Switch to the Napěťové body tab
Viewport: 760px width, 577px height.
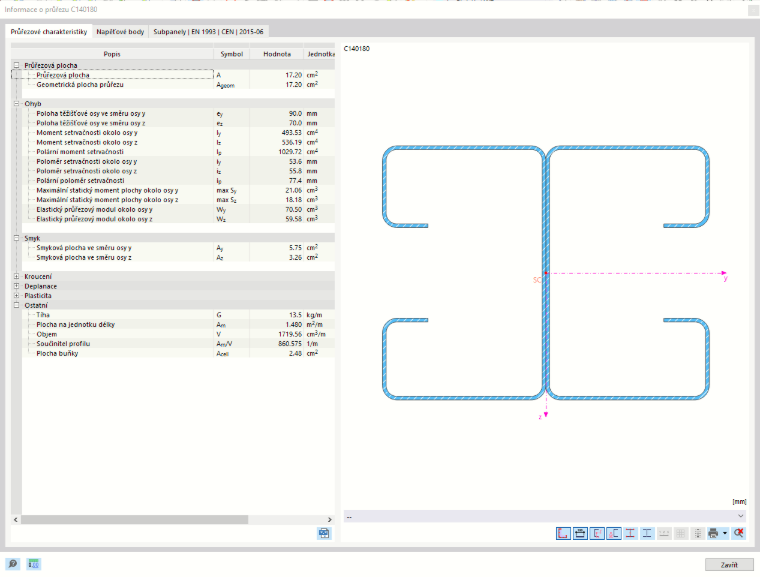[120, 32]
